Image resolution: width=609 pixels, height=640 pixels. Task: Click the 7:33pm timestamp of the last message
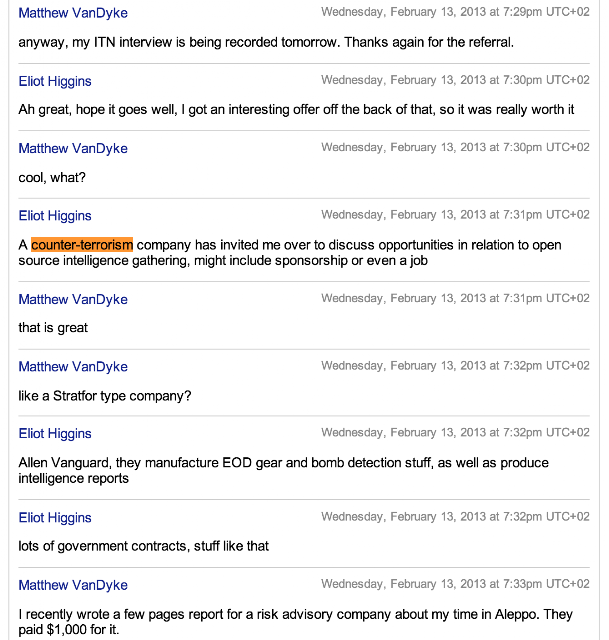point(455,584)
